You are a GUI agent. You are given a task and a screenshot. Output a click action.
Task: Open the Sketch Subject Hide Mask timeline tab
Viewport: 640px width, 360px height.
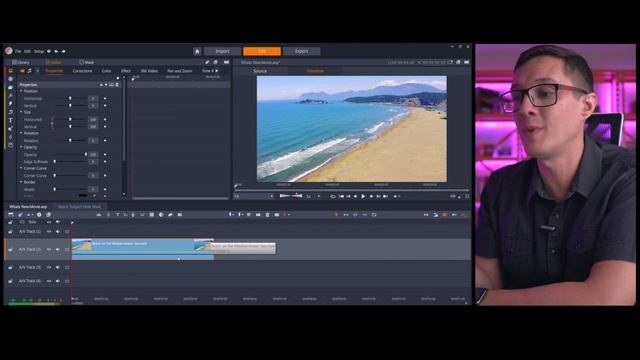[80, 207]
